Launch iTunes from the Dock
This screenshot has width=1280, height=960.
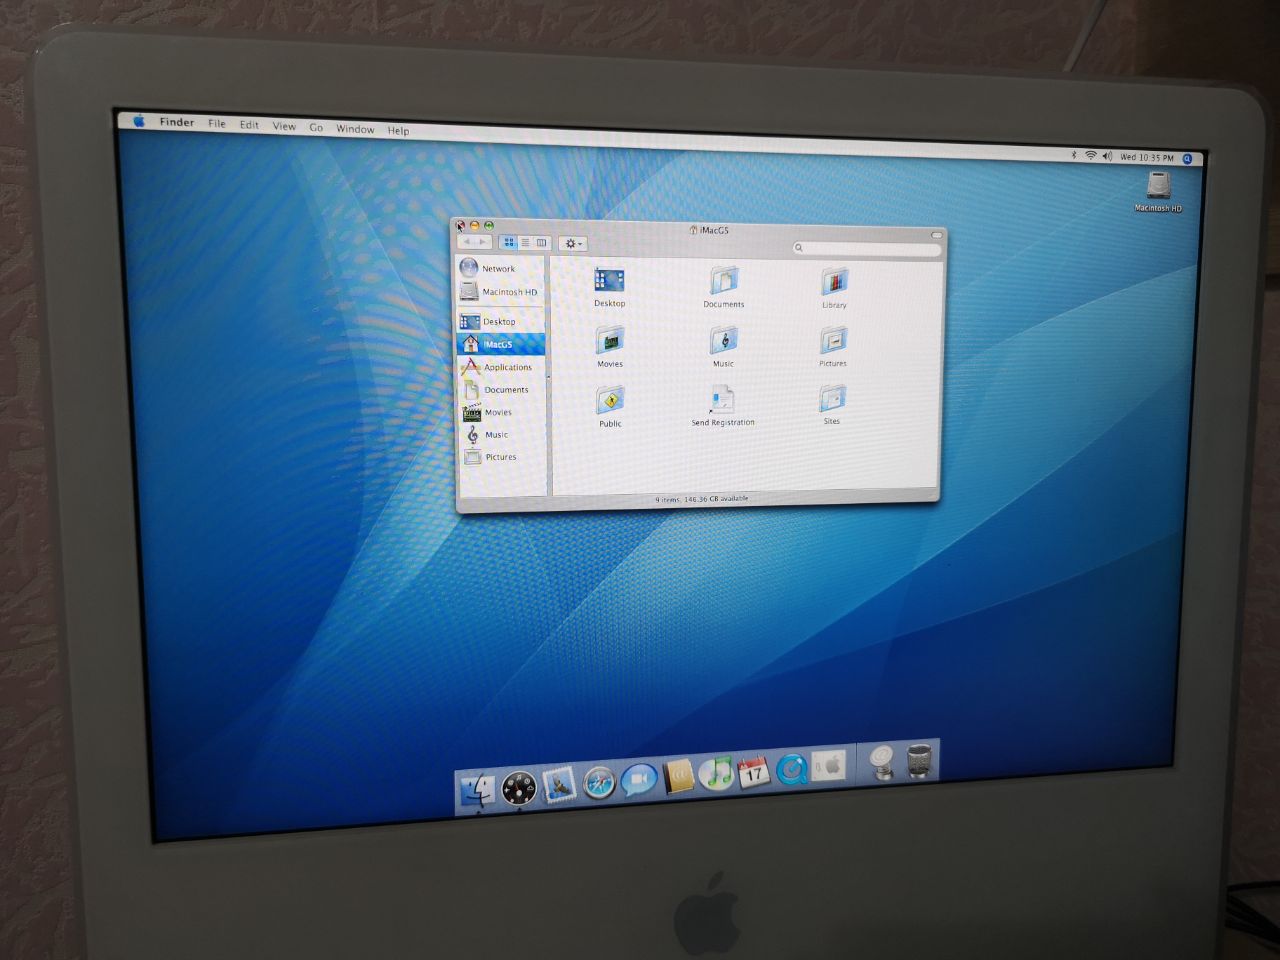coord(715,773)
